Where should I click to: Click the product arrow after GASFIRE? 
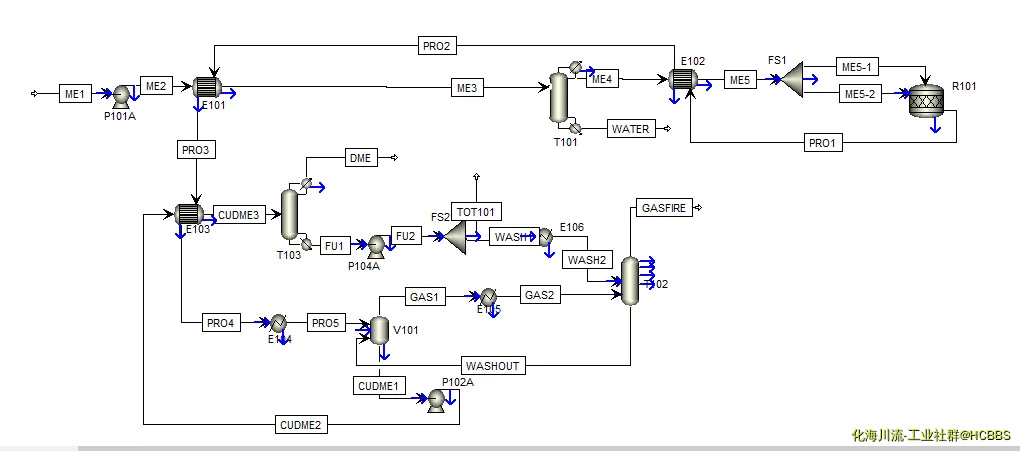pyautogui.click(x=699, y=208)
